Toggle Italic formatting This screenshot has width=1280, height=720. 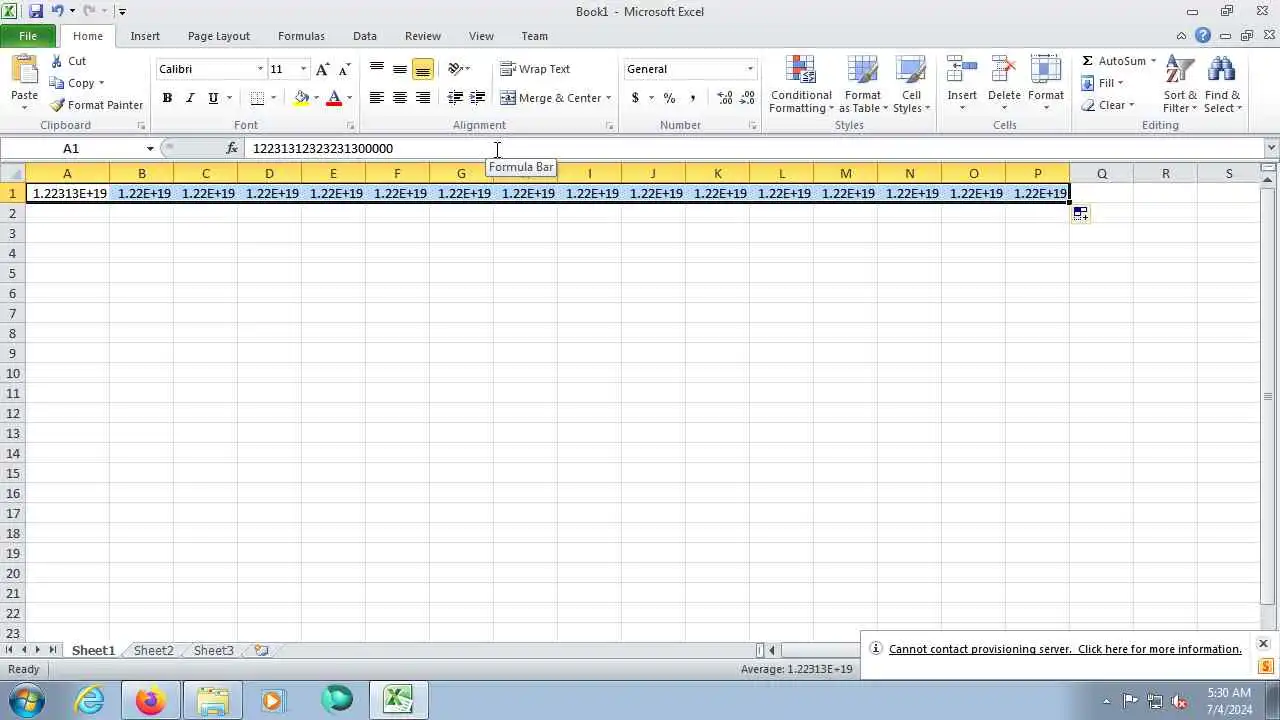click(190, 98)
